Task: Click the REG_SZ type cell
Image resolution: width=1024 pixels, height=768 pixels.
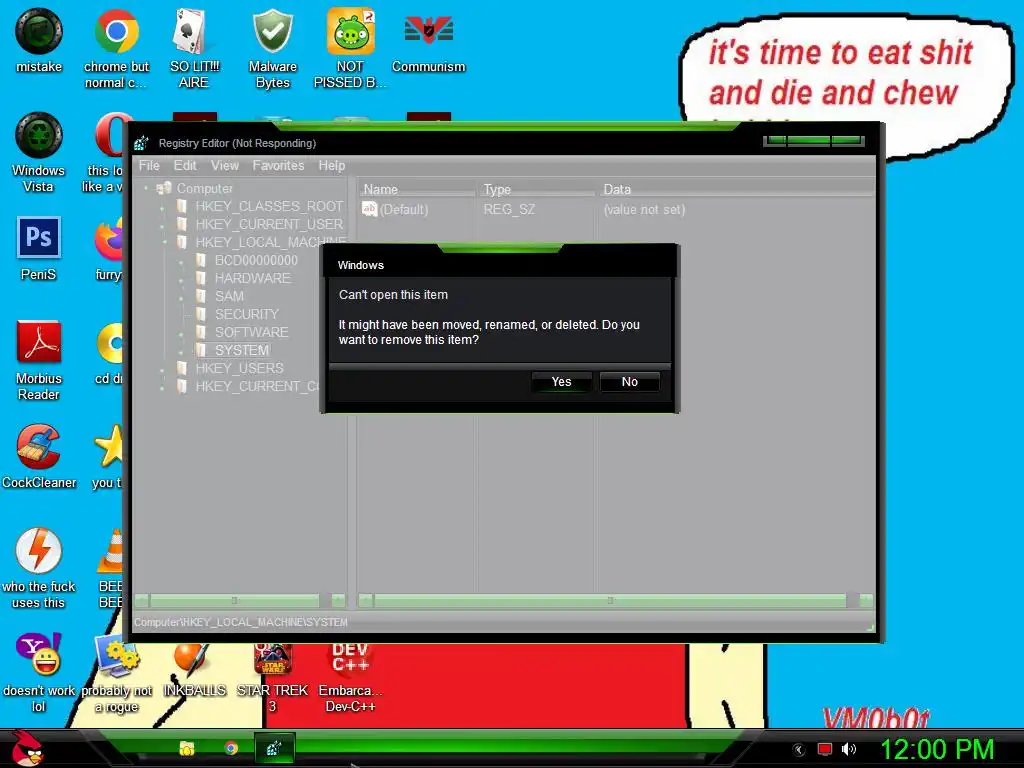Action: [509, 210]
